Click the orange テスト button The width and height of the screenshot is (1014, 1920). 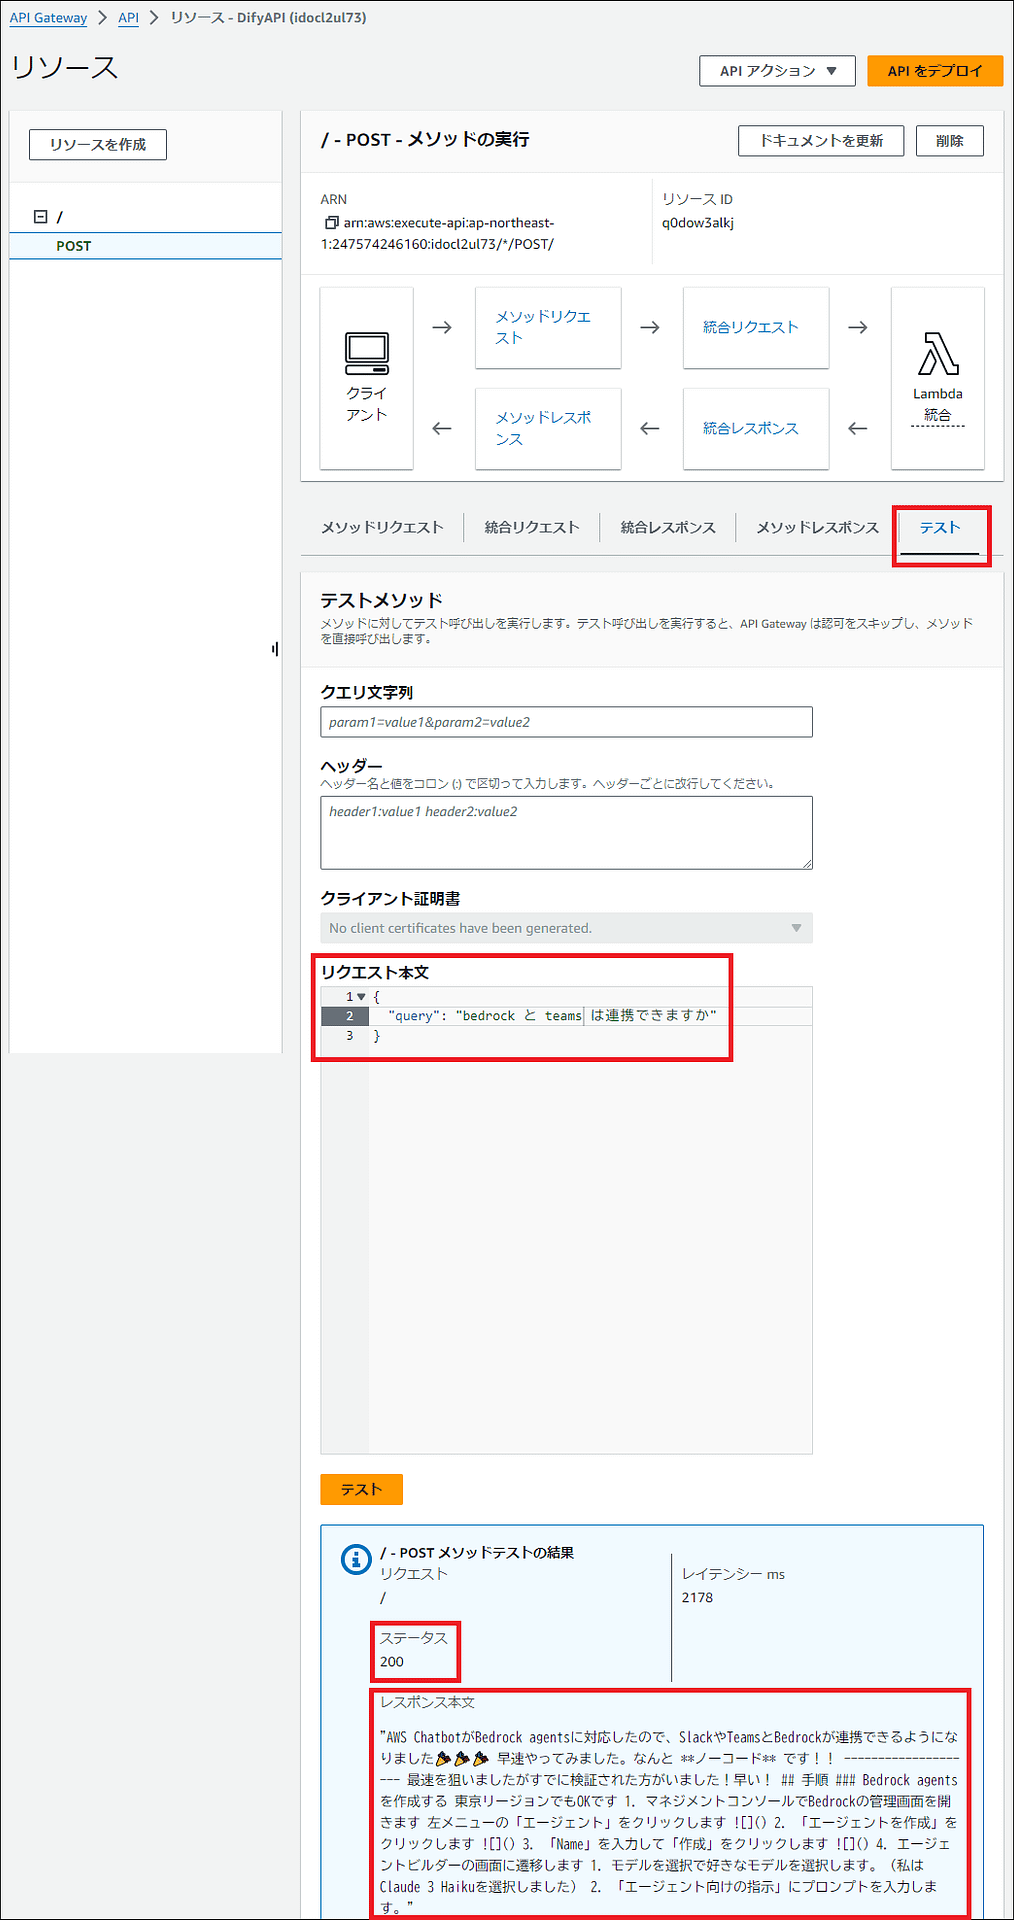[361, 1489]
